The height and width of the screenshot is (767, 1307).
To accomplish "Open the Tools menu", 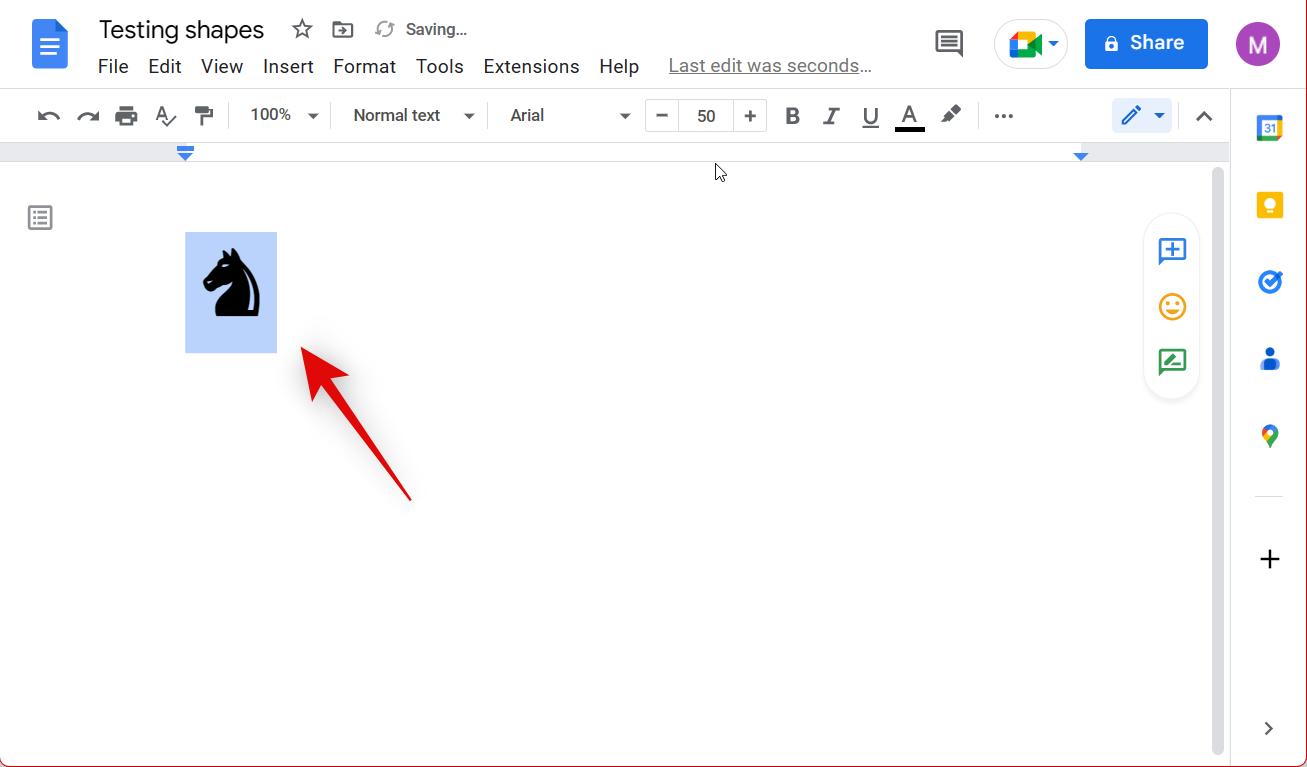I will pyautogui.click(x=440, y=66).
